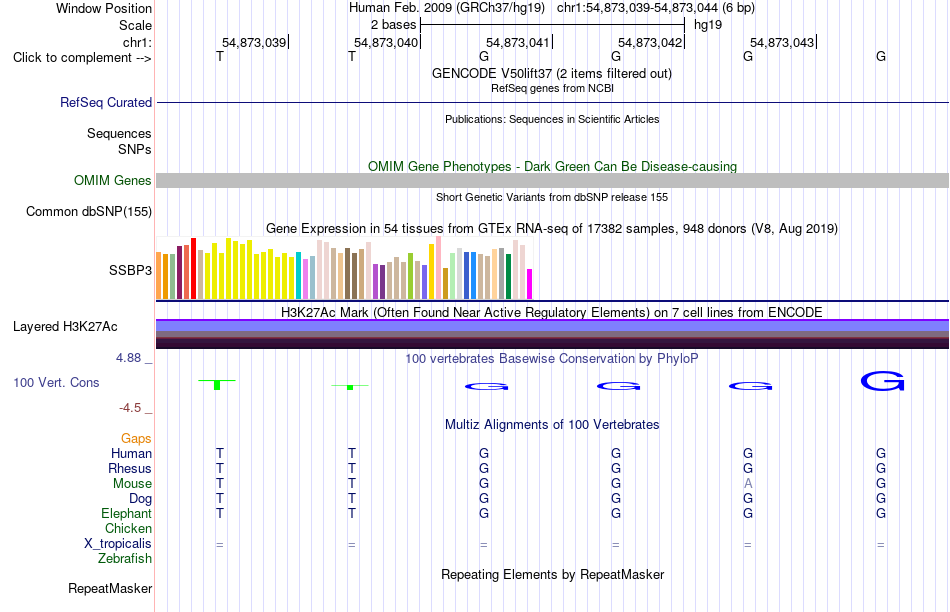Image resolution: width=950 pixels, height=612 pixels.
Task: Click the OMIM Gene Phenotypes title
Action: coord(552,167)
